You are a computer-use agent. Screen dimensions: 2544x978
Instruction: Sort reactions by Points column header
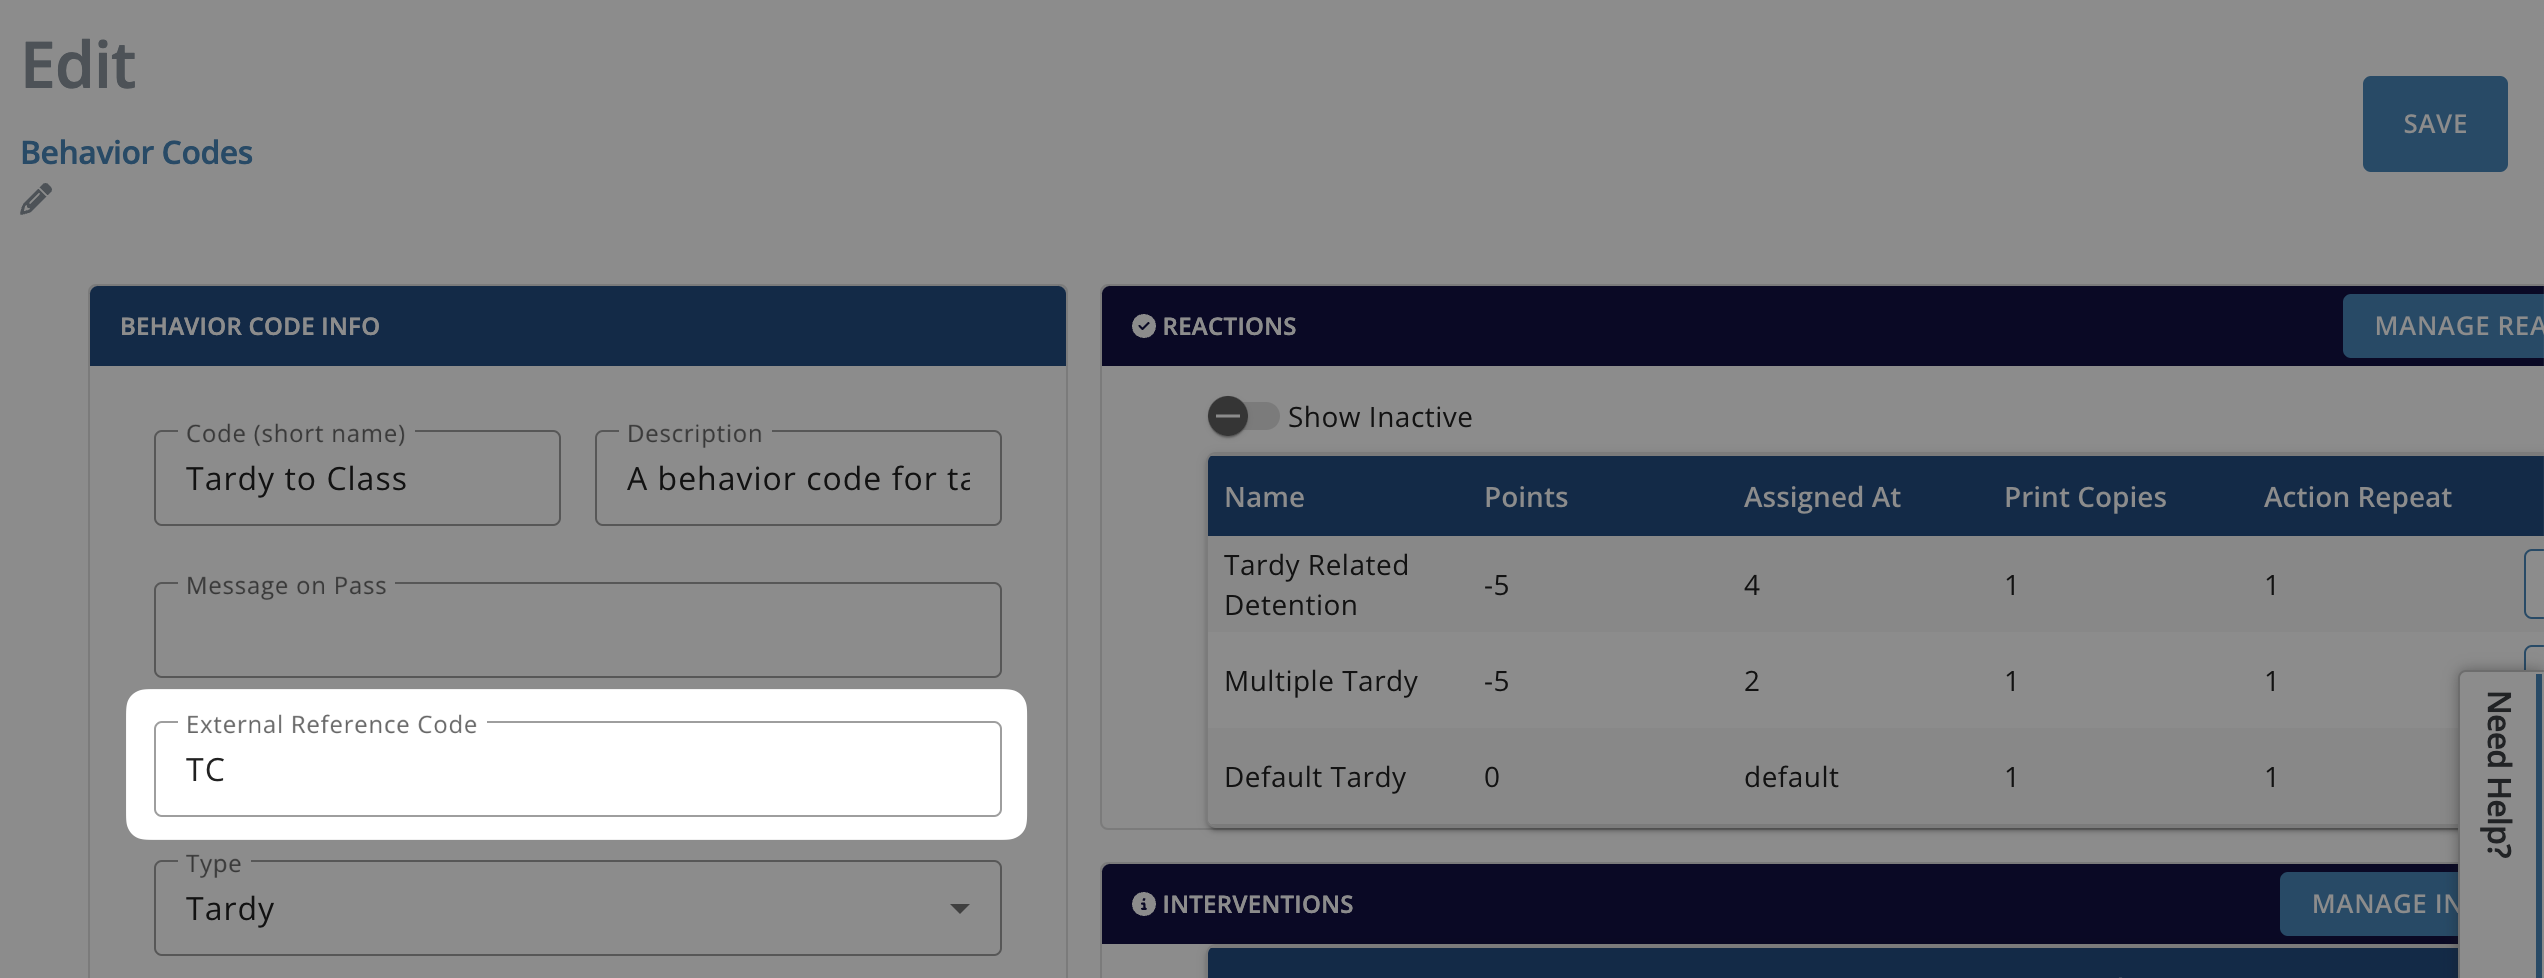(x=1525, y=497)
